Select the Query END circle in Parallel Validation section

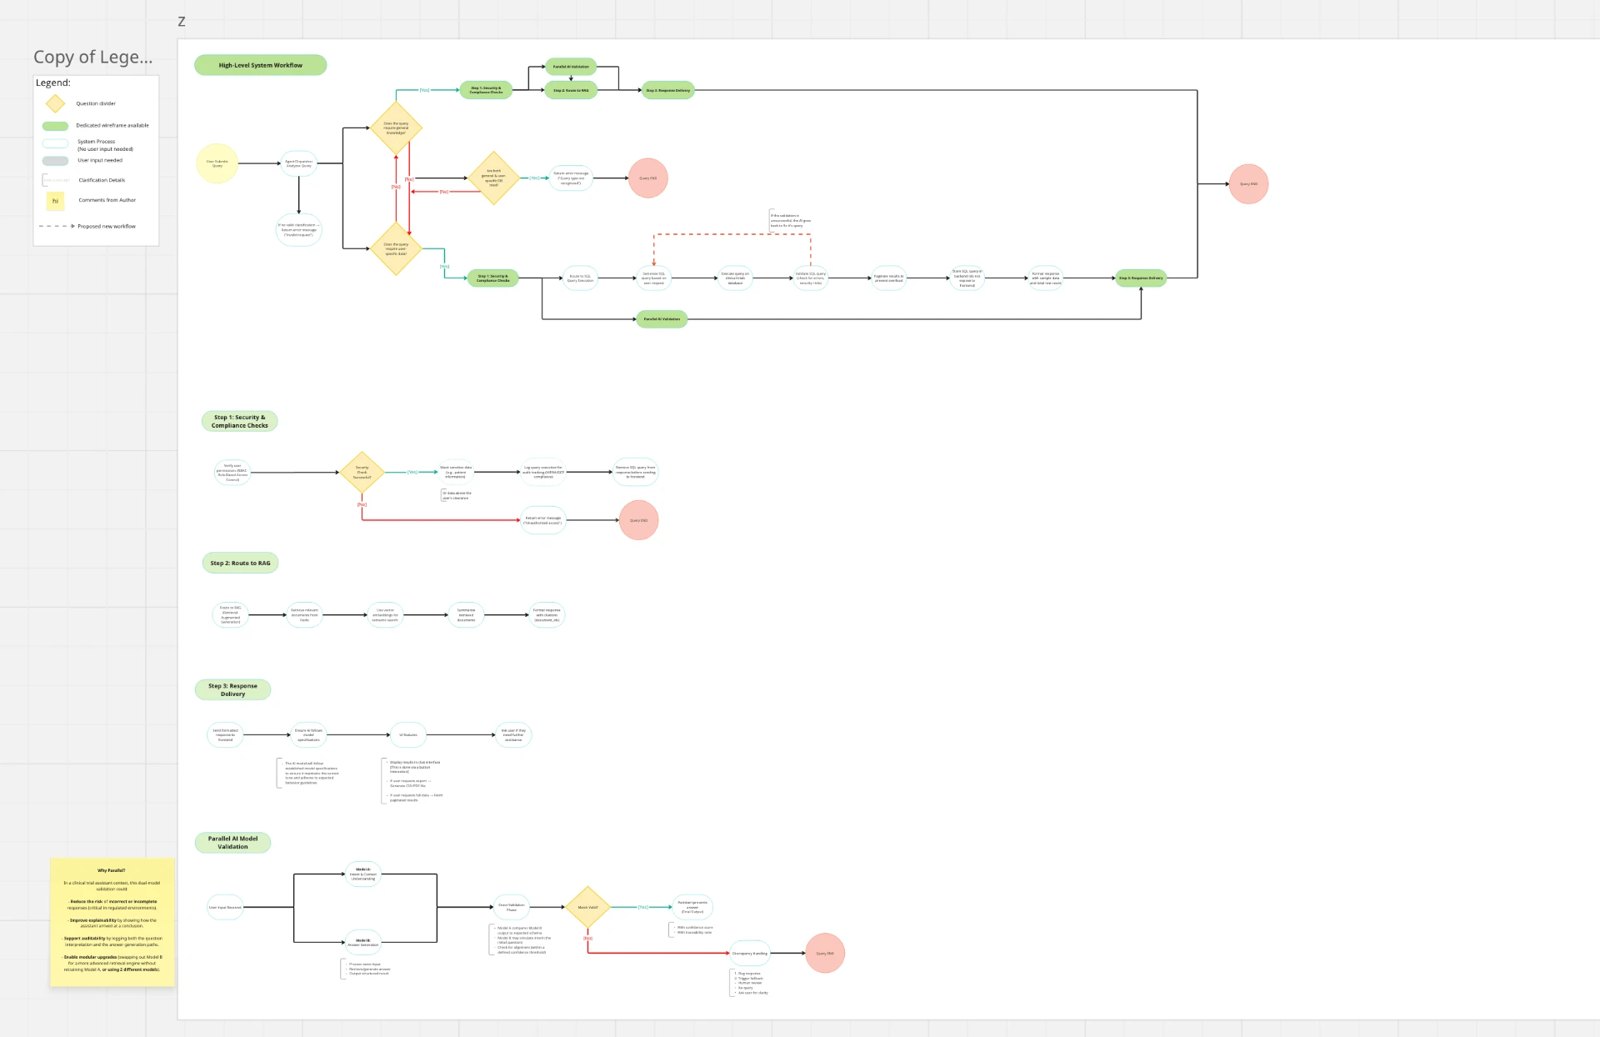[x=825, y=953]
